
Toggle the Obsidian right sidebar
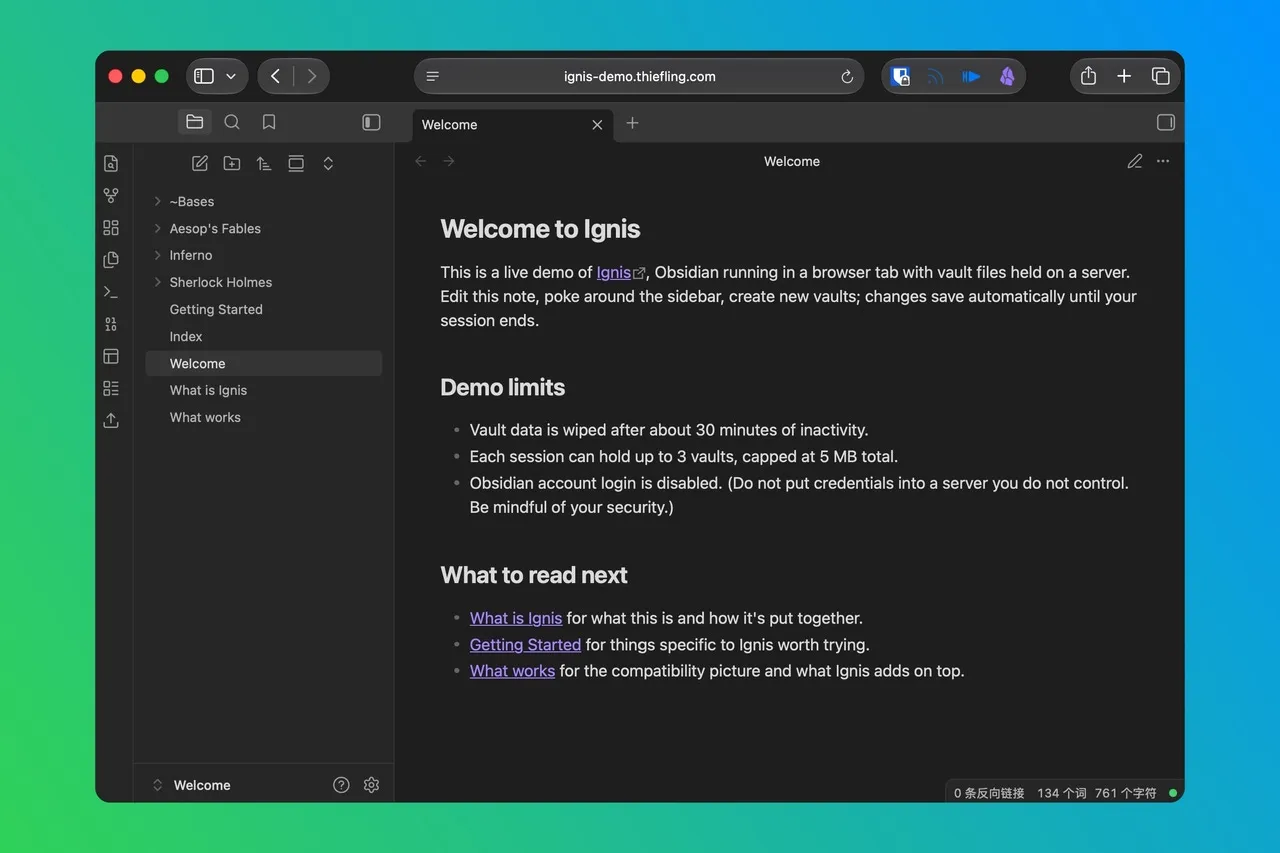coord(1166,122)
